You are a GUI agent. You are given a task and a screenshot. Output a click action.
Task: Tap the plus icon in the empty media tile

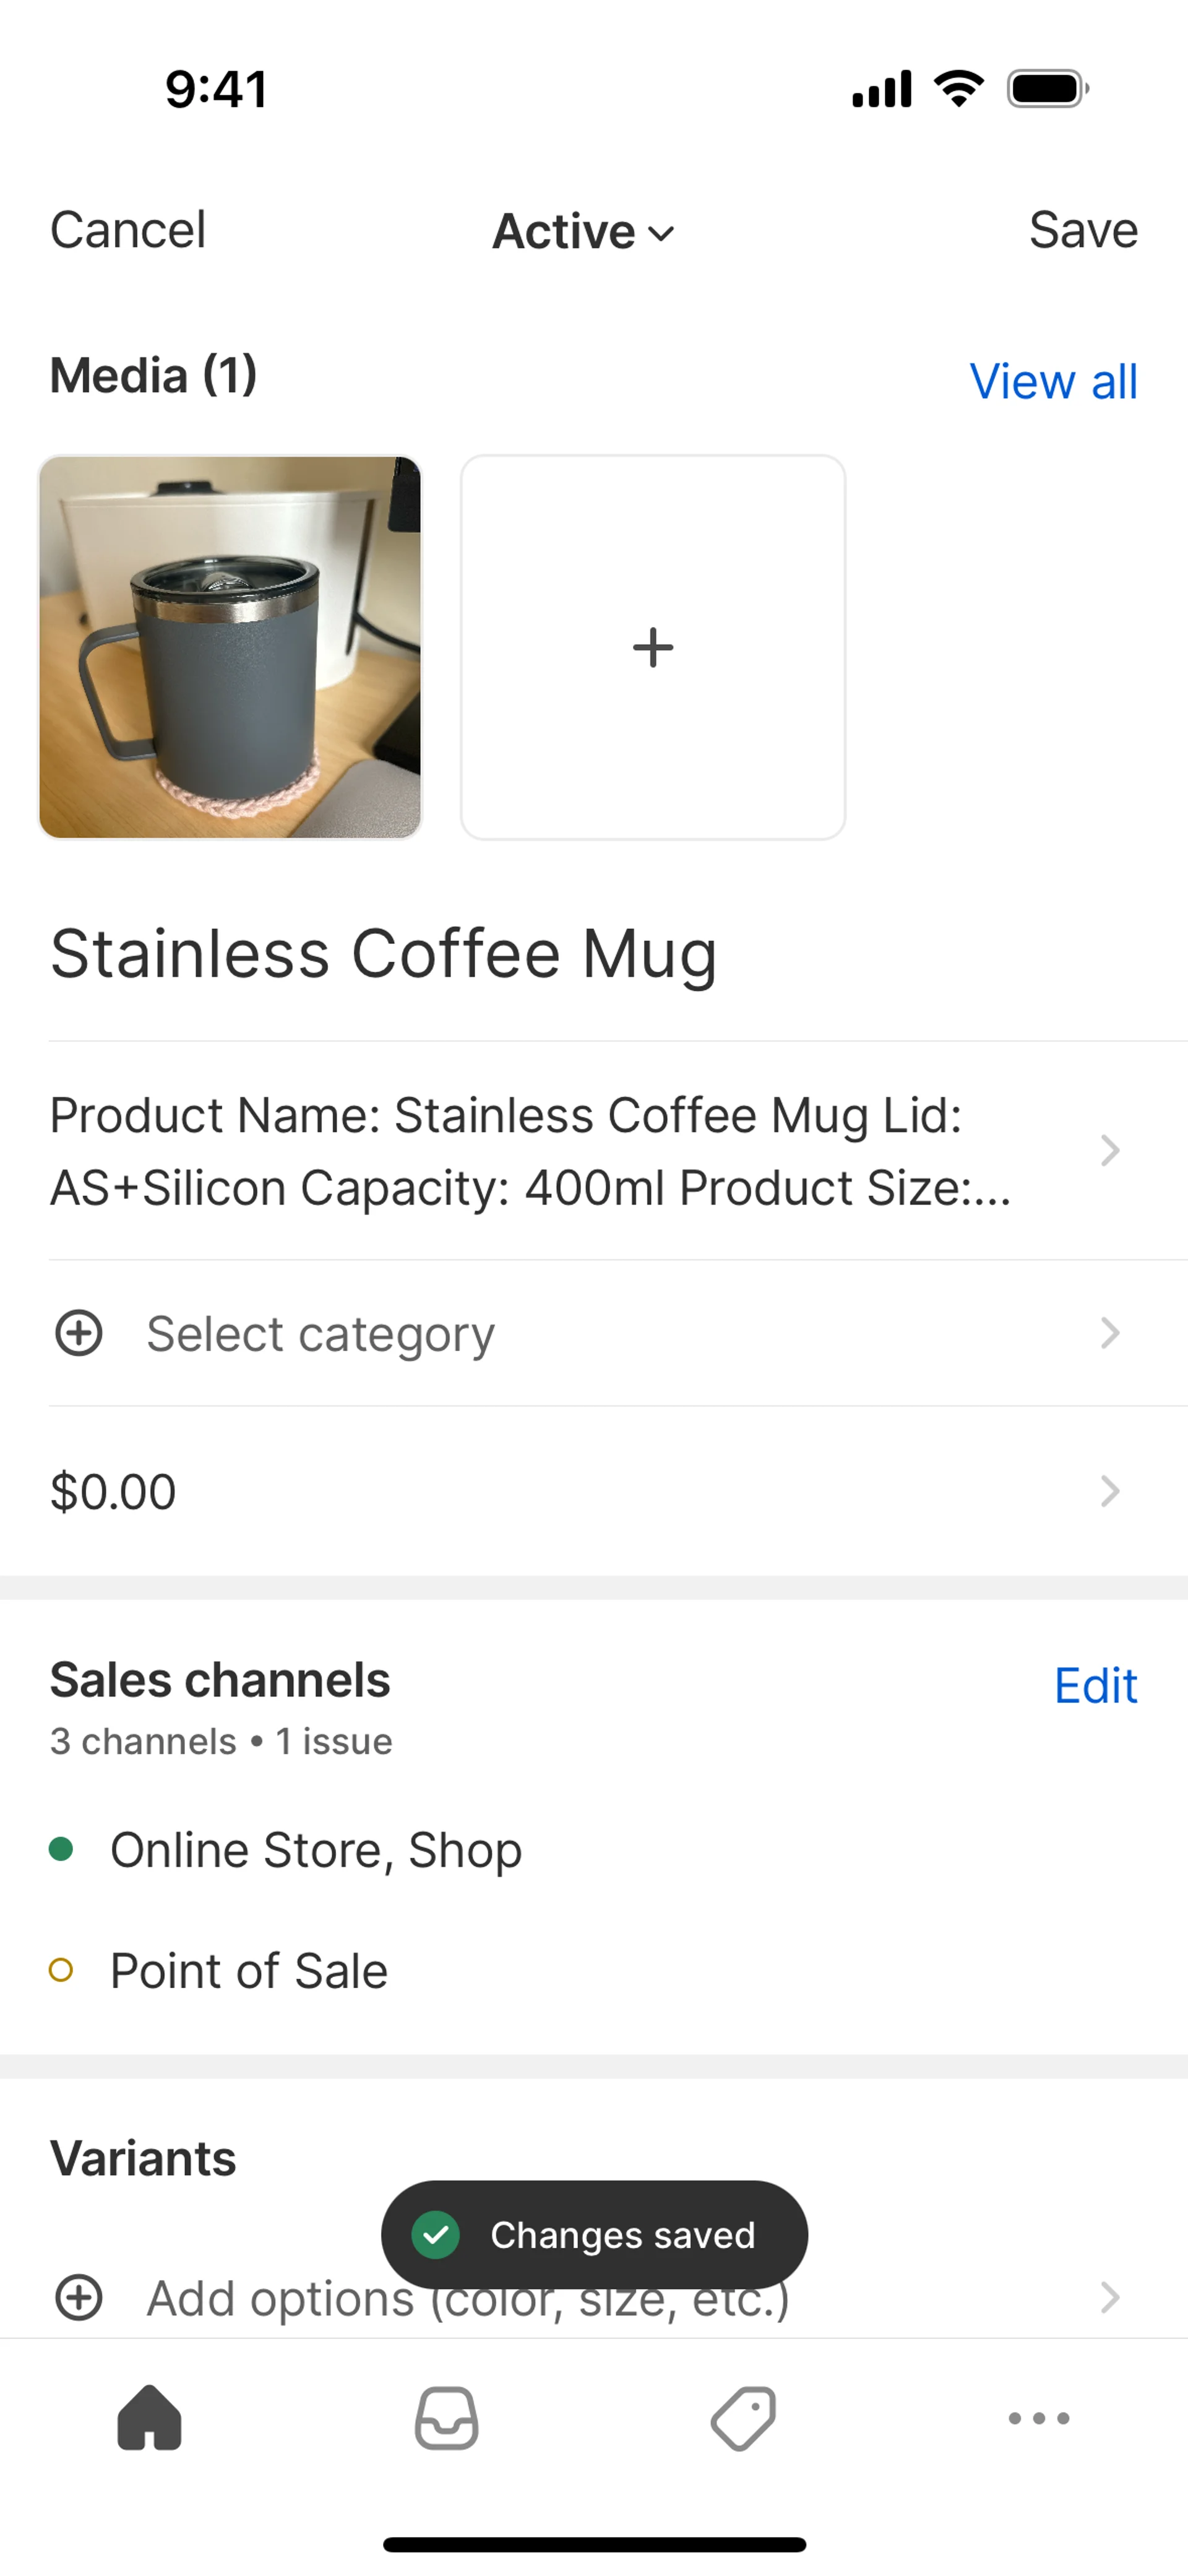click(x=653, y=647)
